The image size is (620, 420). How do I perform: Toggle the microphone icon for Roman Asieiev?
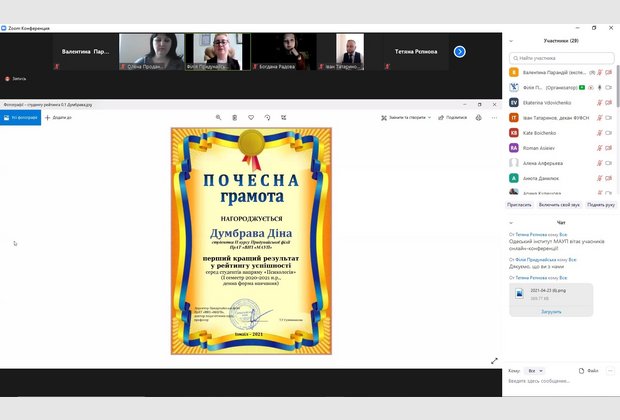tap(599, 147)
